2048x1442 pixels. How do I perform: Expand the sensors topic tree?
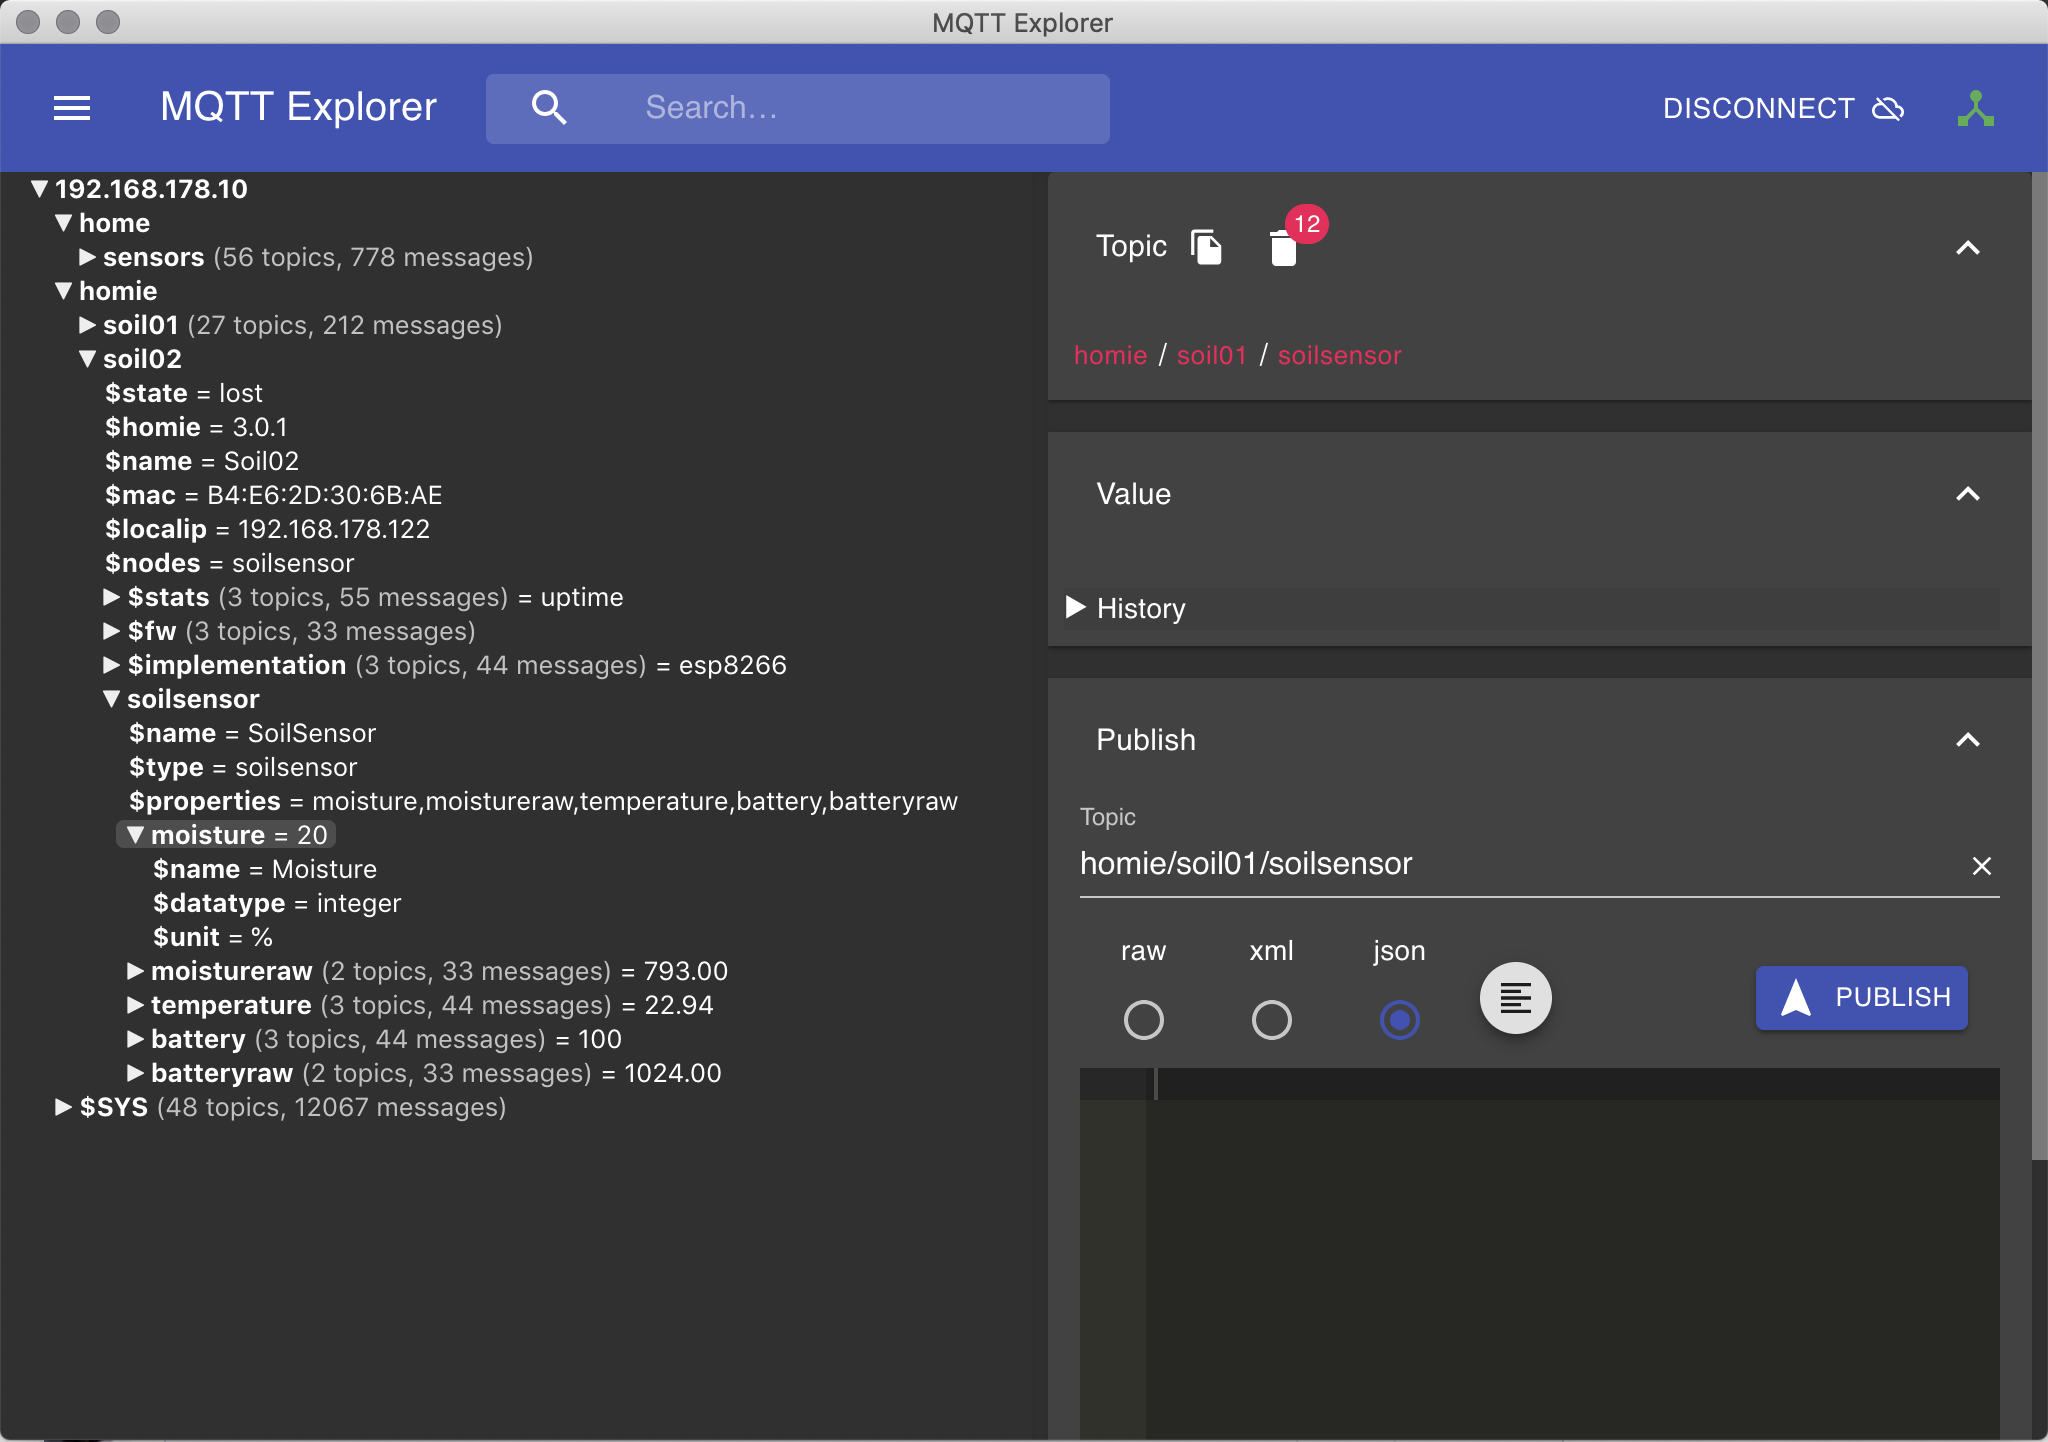pos(88,257)
